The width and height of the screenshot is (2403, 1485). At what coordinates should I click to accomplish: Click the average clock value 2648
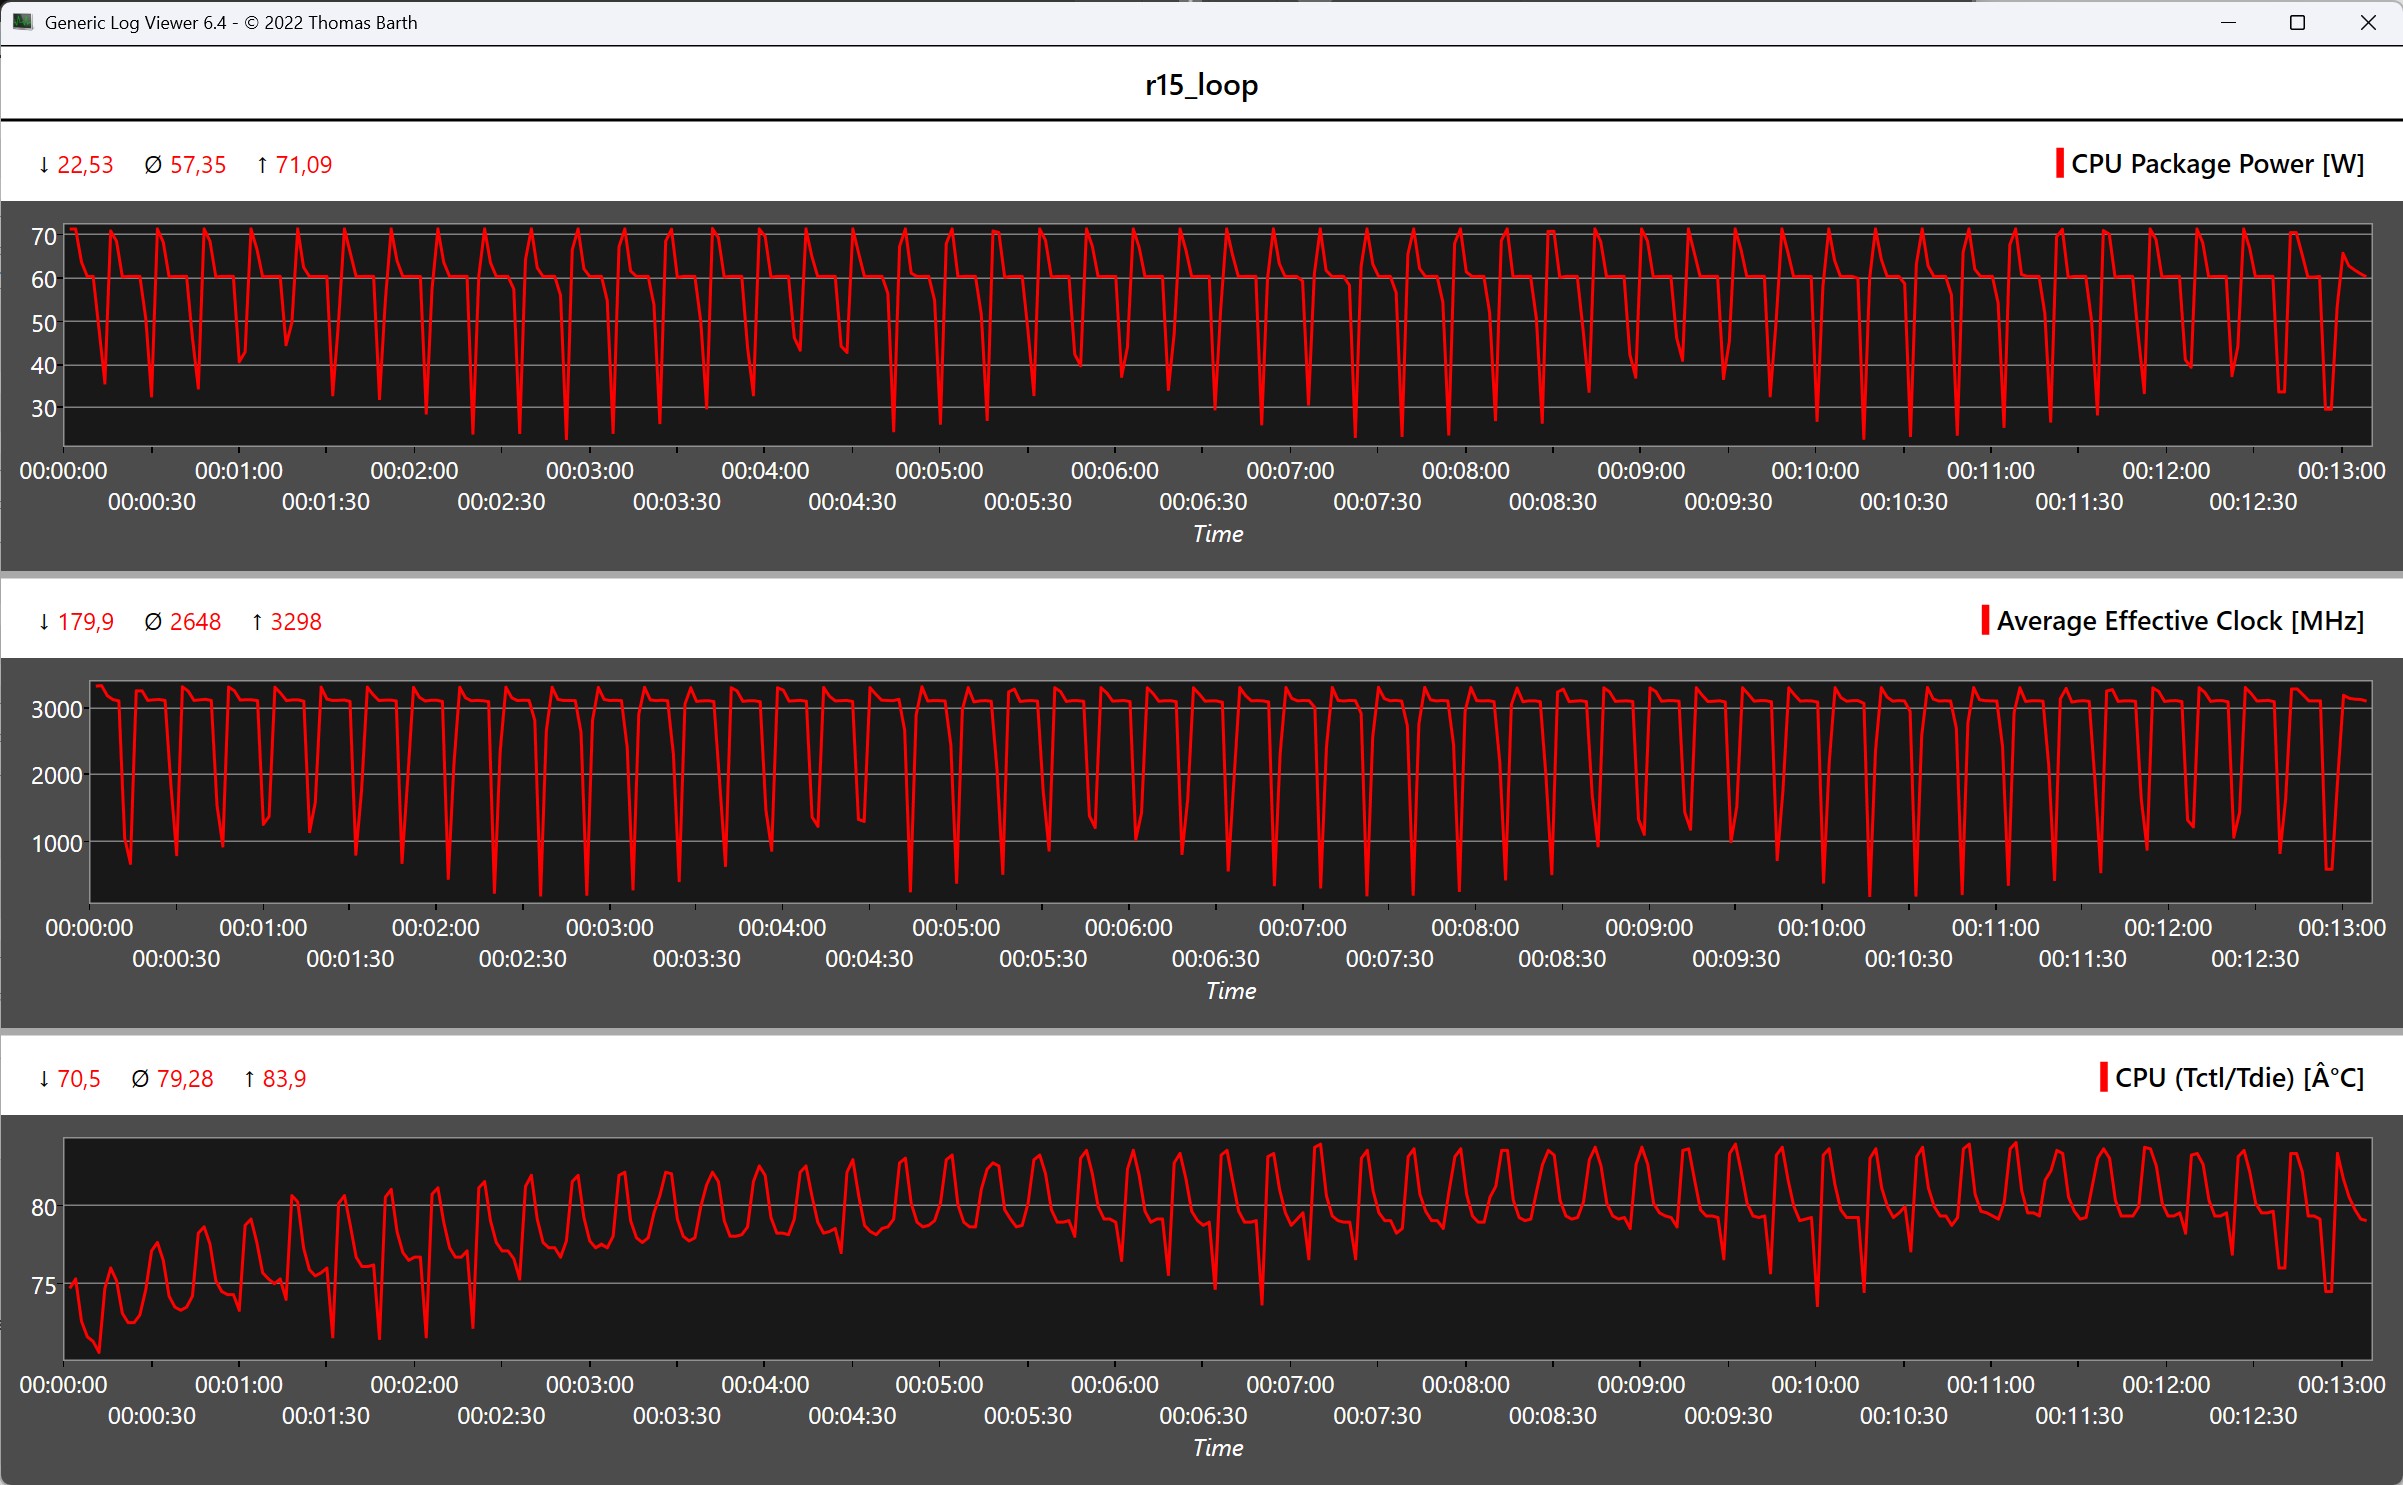pos(195,622)
